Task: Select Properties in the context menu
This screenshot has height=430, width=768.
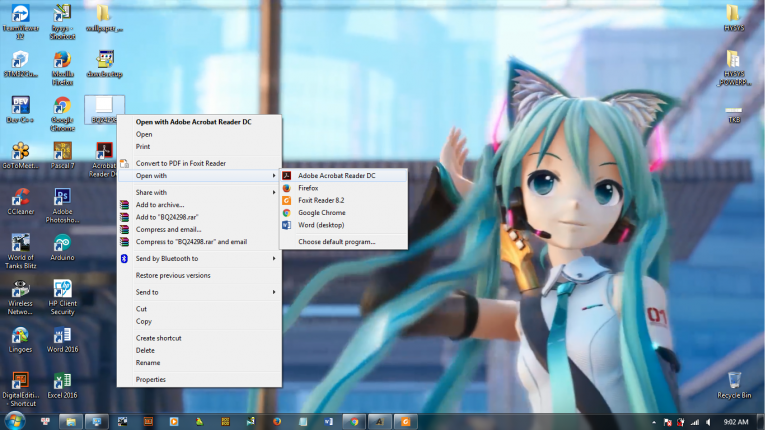Action: click(x=151, y=380)
